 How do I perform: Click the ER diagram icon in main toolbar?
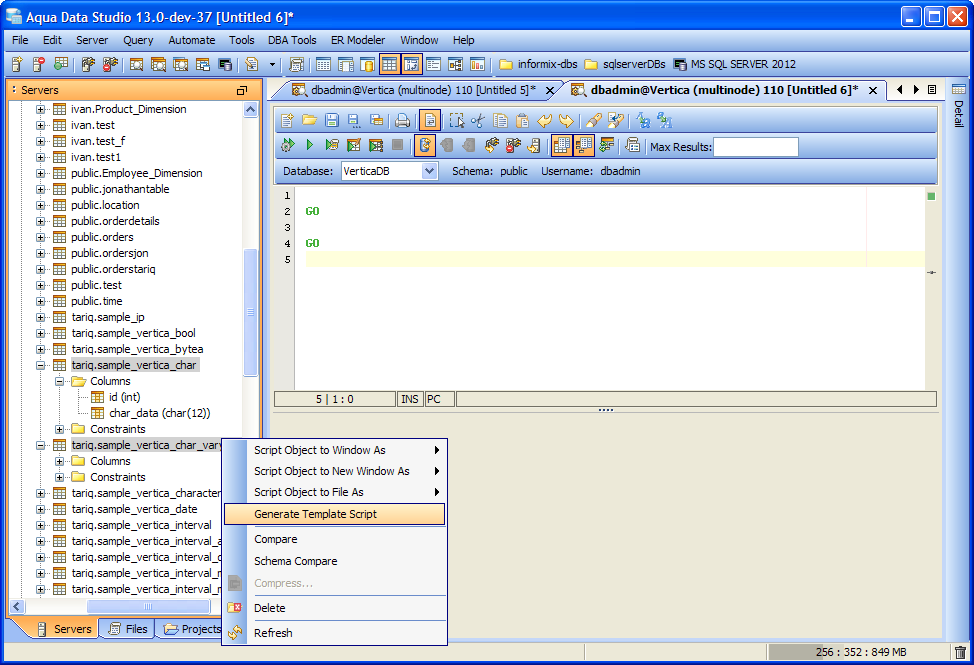click(x=455, y=64)
